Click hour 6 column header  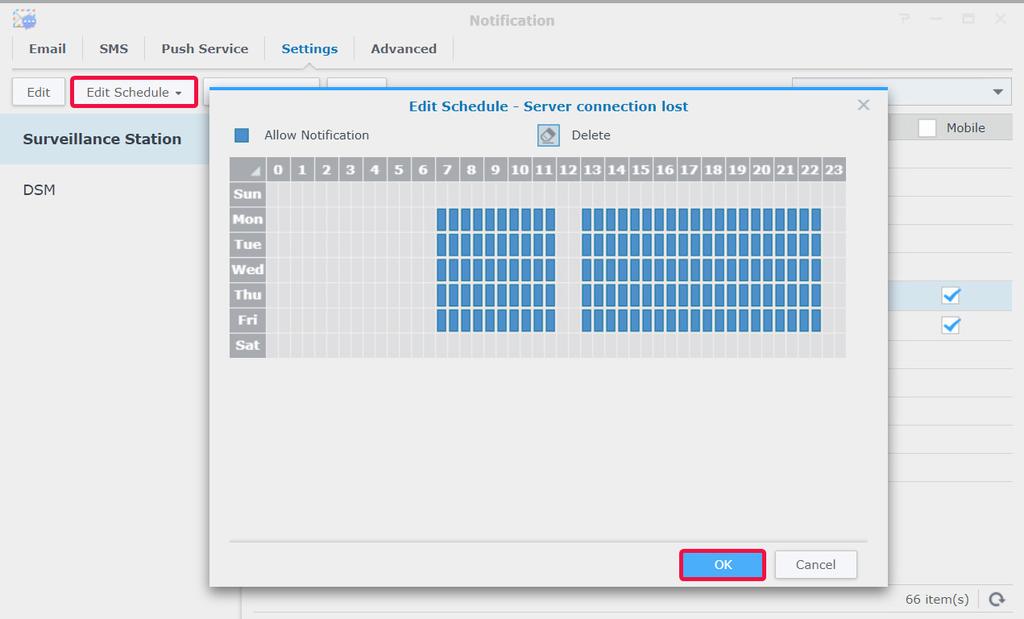coord(423,169)
